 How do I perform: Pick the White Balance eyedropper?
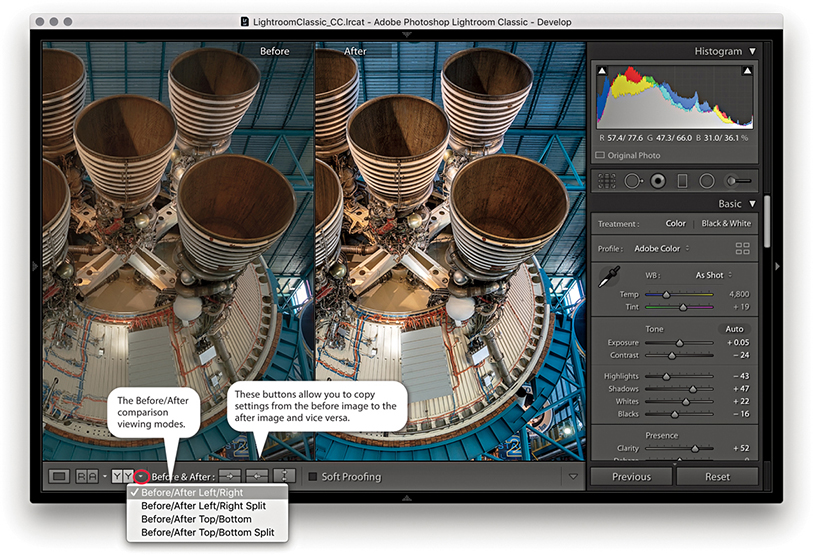pyautogui.click(x=606, y=278)
